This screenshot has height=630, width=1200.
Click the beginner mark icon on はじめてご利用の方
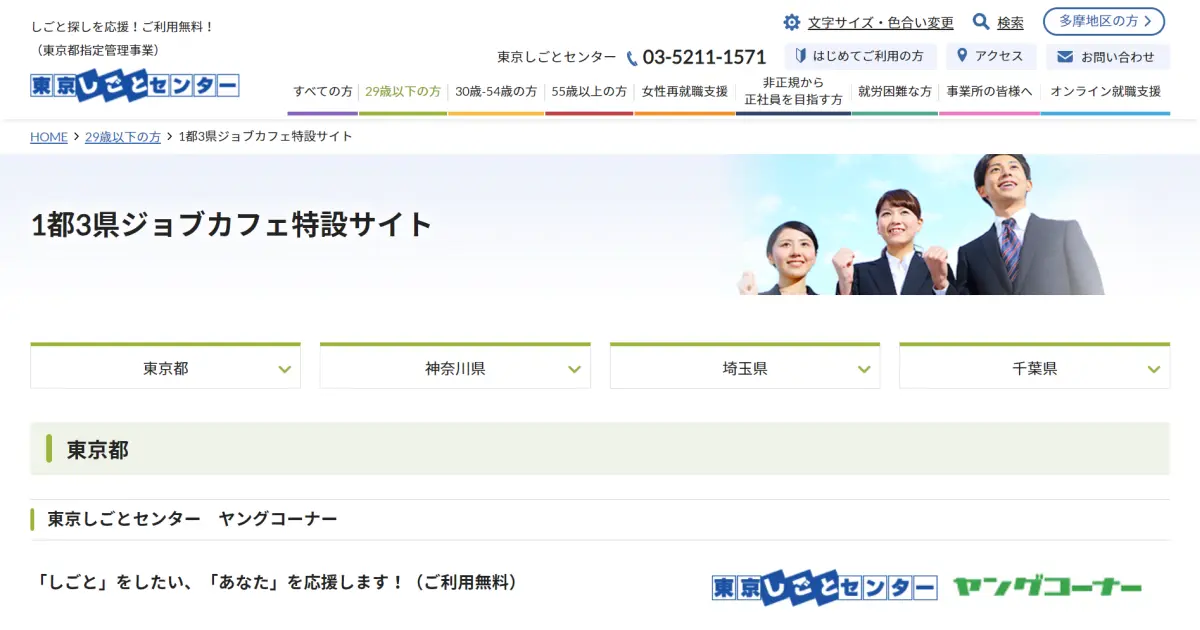[x=800, y=56]
